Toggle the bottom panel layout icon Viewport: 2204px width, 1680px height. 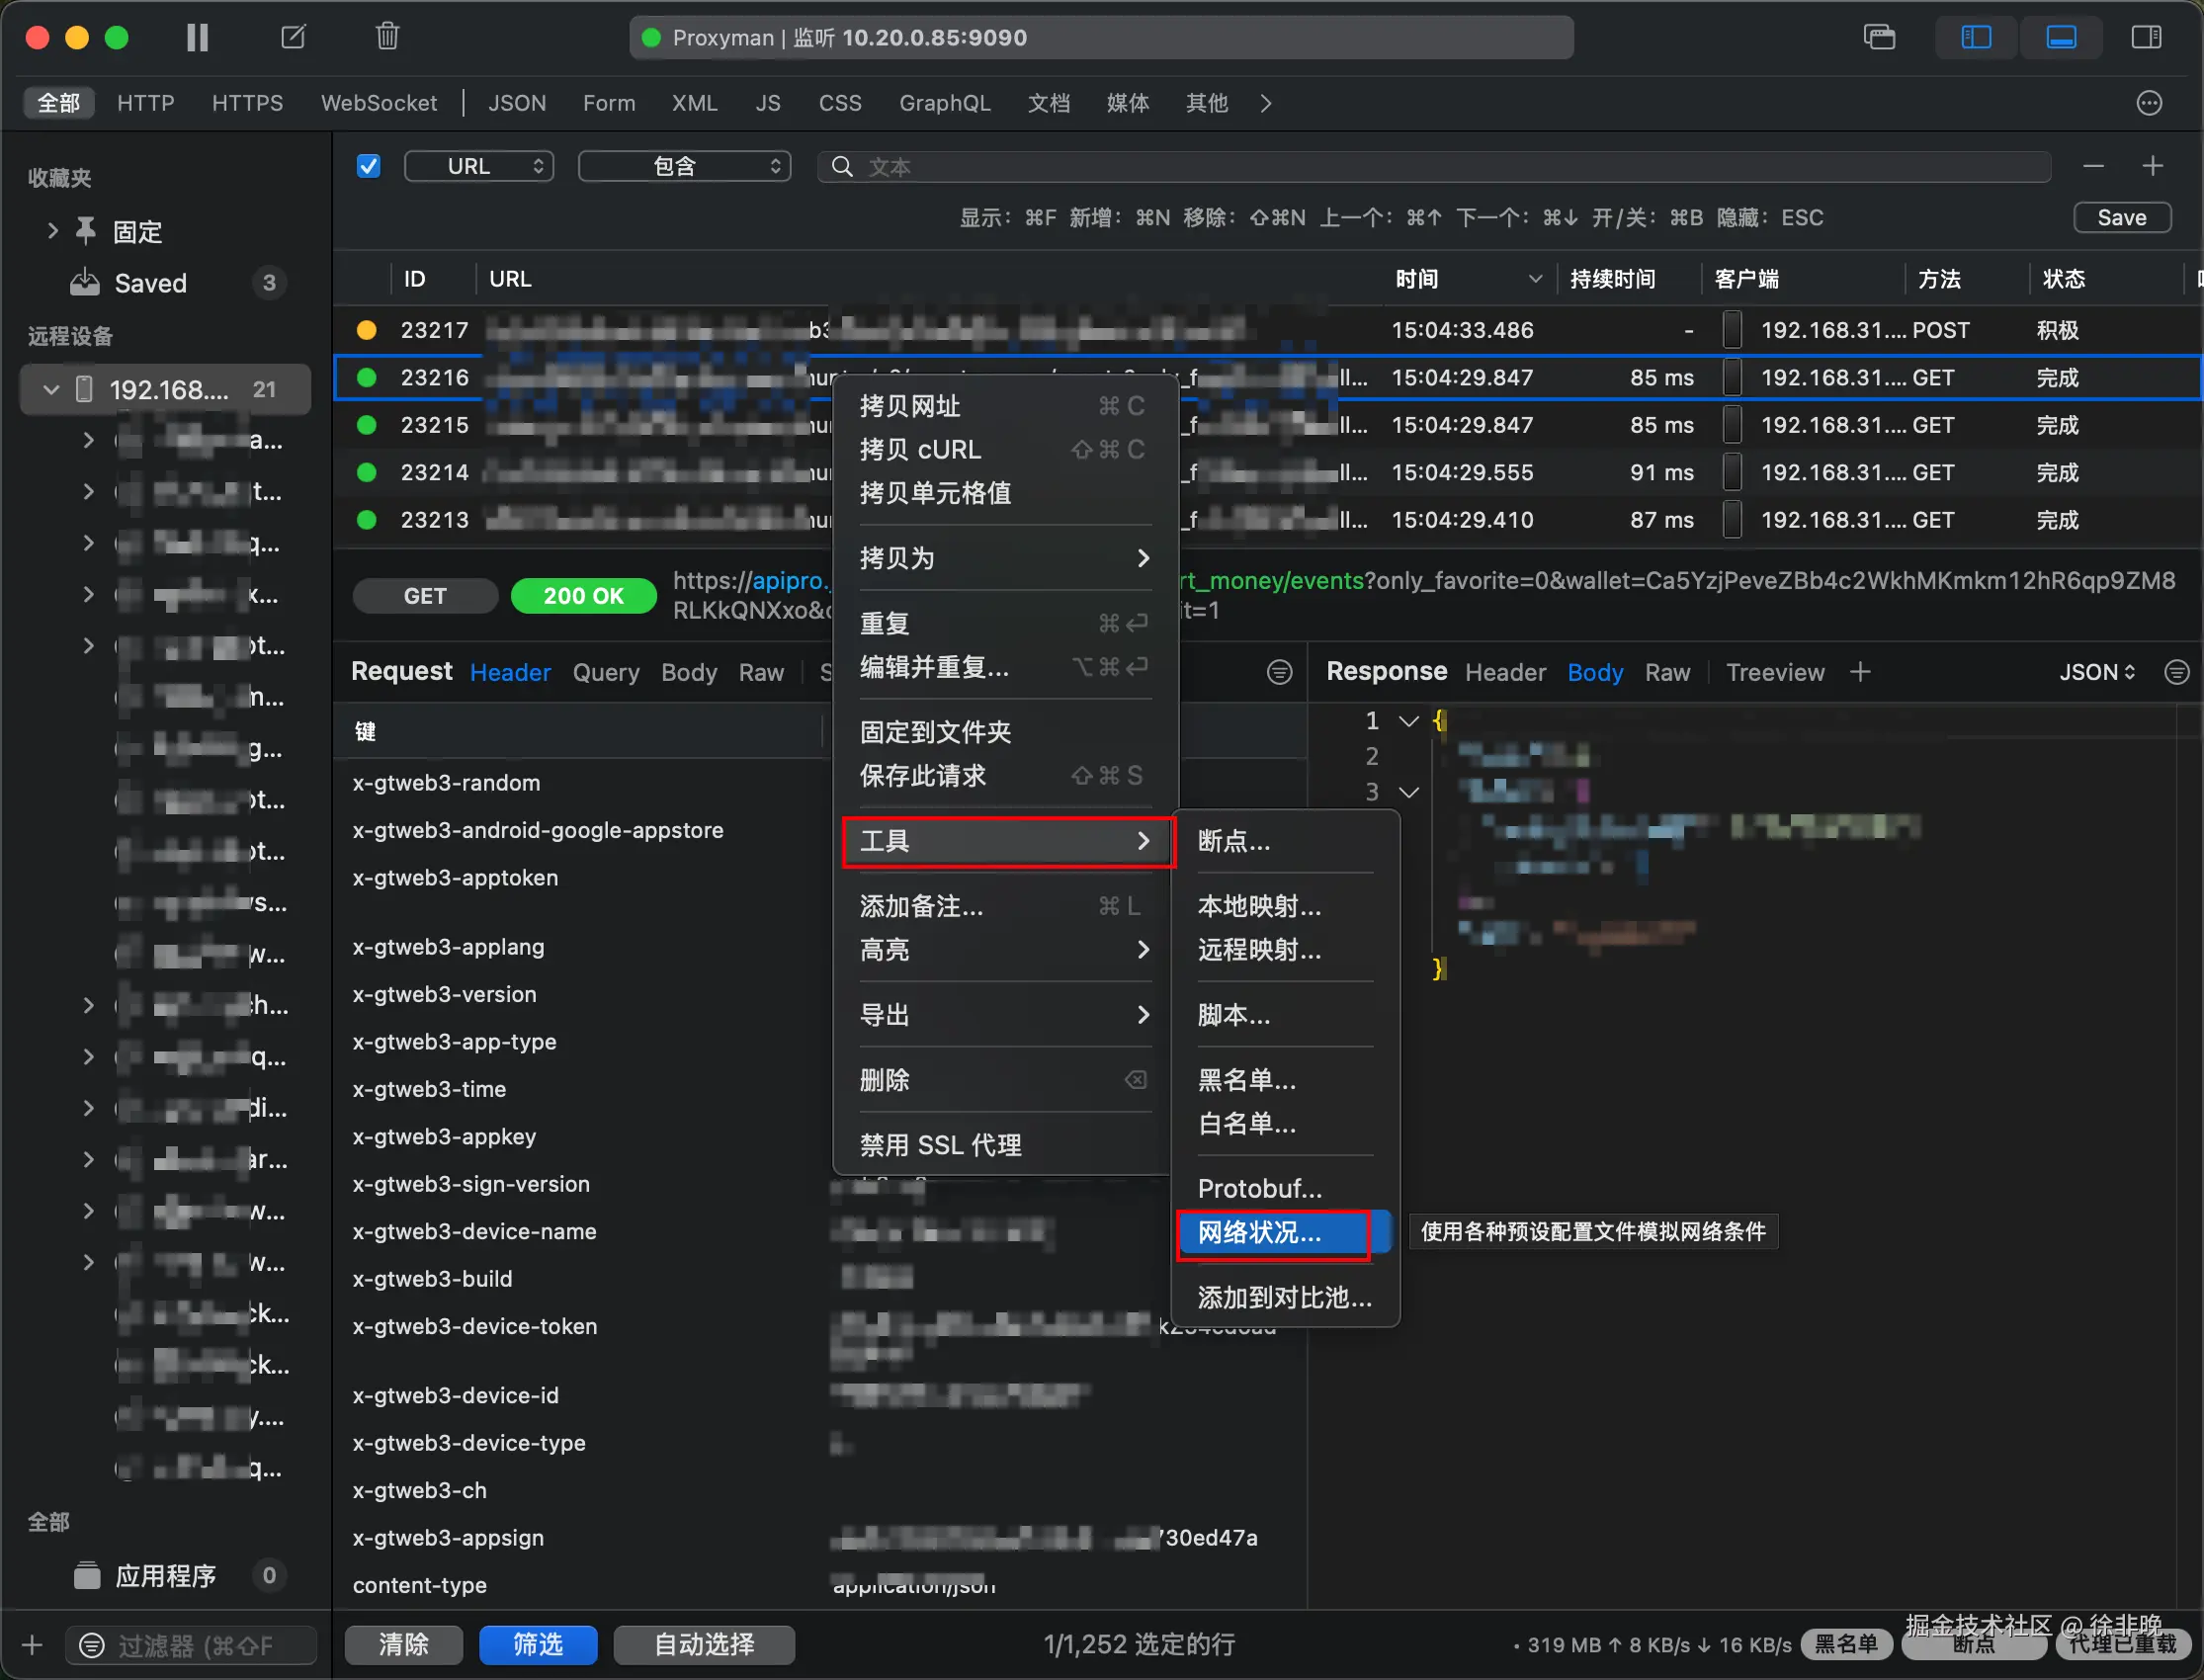[2061, 38]
